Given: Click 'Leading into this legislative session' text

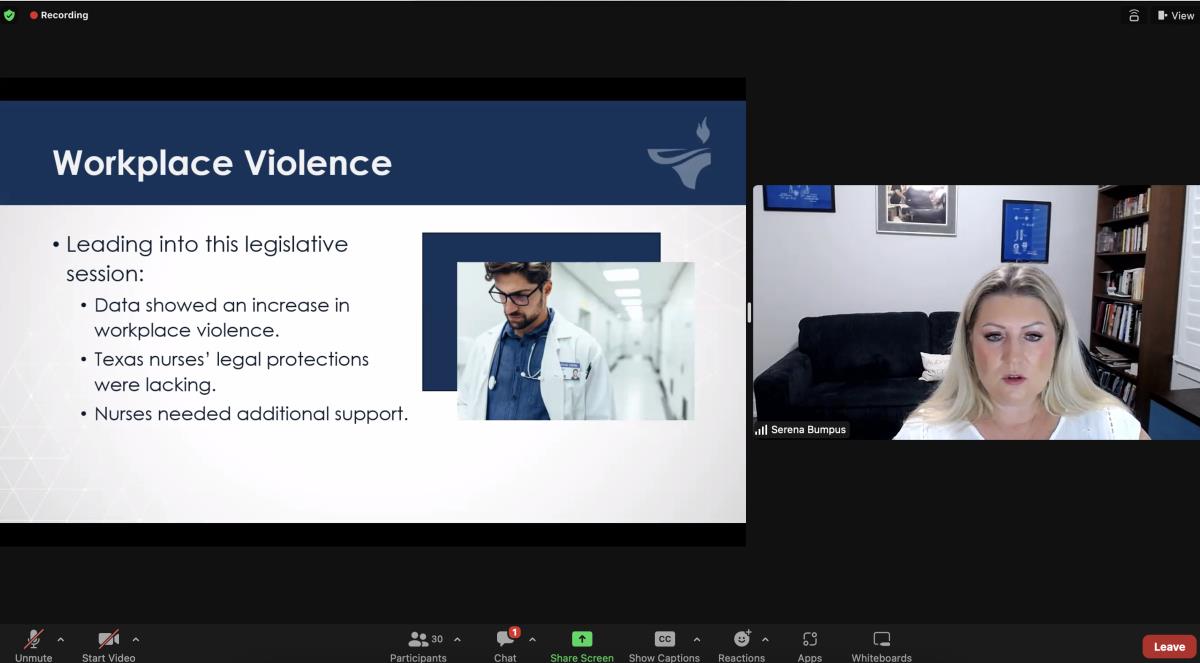Looking at the screenshot, I should pyautogui.click(x=207, y=258).
